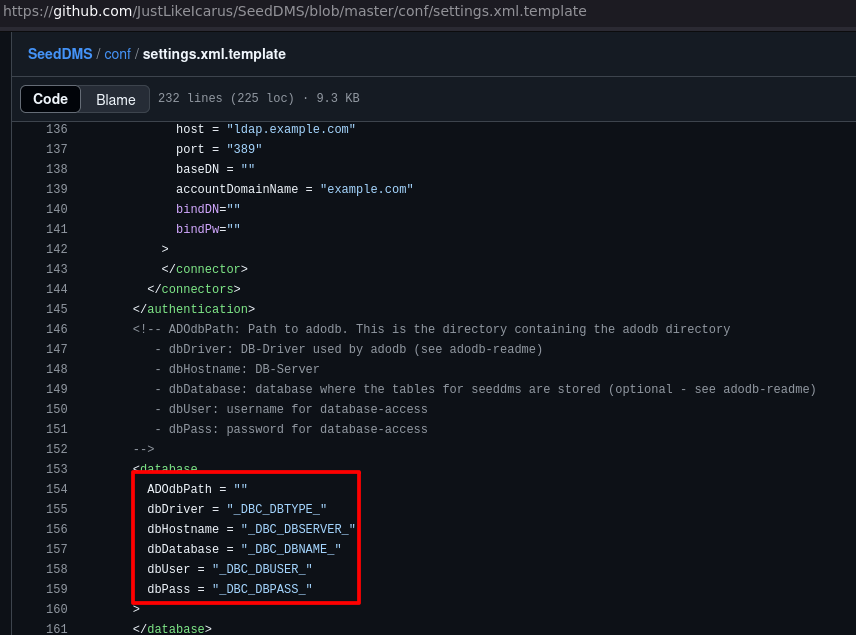Open the SeedDMS repository breadcrumb link
Image resolution: width=856 pixels, height=635 pixels.
pos(59,54)
